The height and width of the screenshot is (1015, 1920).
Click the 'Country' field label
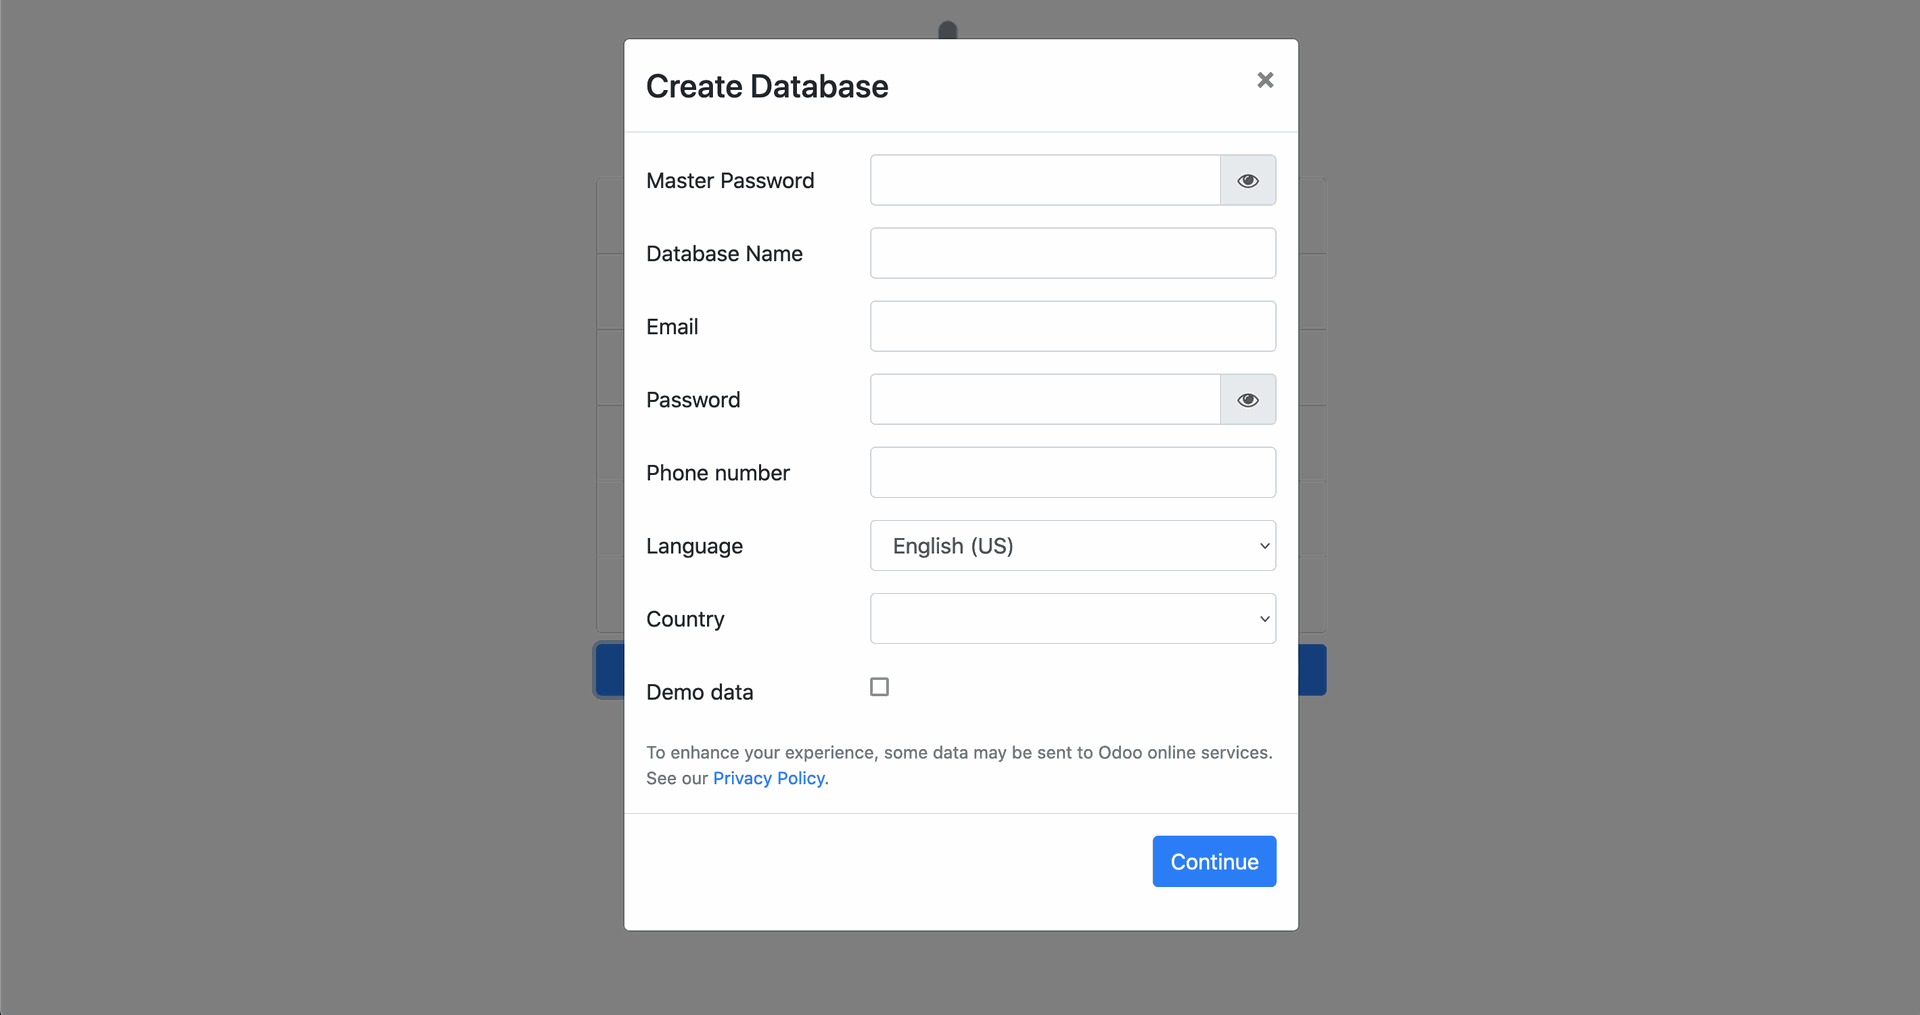685,619
